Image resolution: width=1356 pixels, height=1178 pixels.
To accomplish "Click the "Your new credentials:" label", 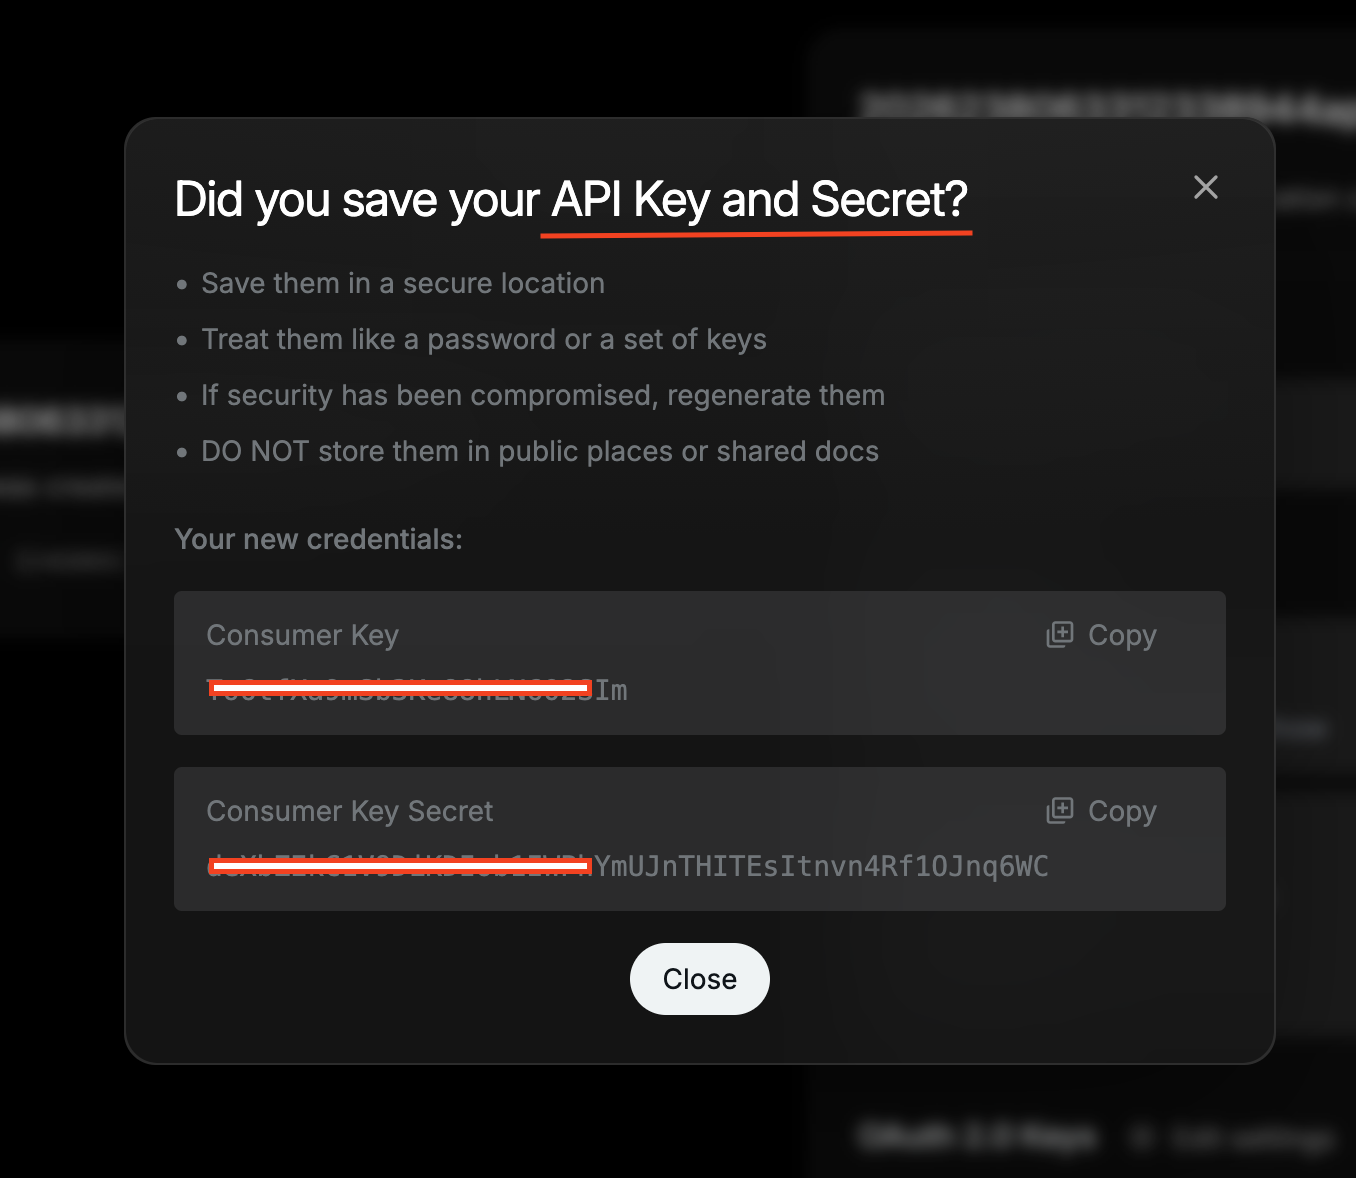I will 318,540.
